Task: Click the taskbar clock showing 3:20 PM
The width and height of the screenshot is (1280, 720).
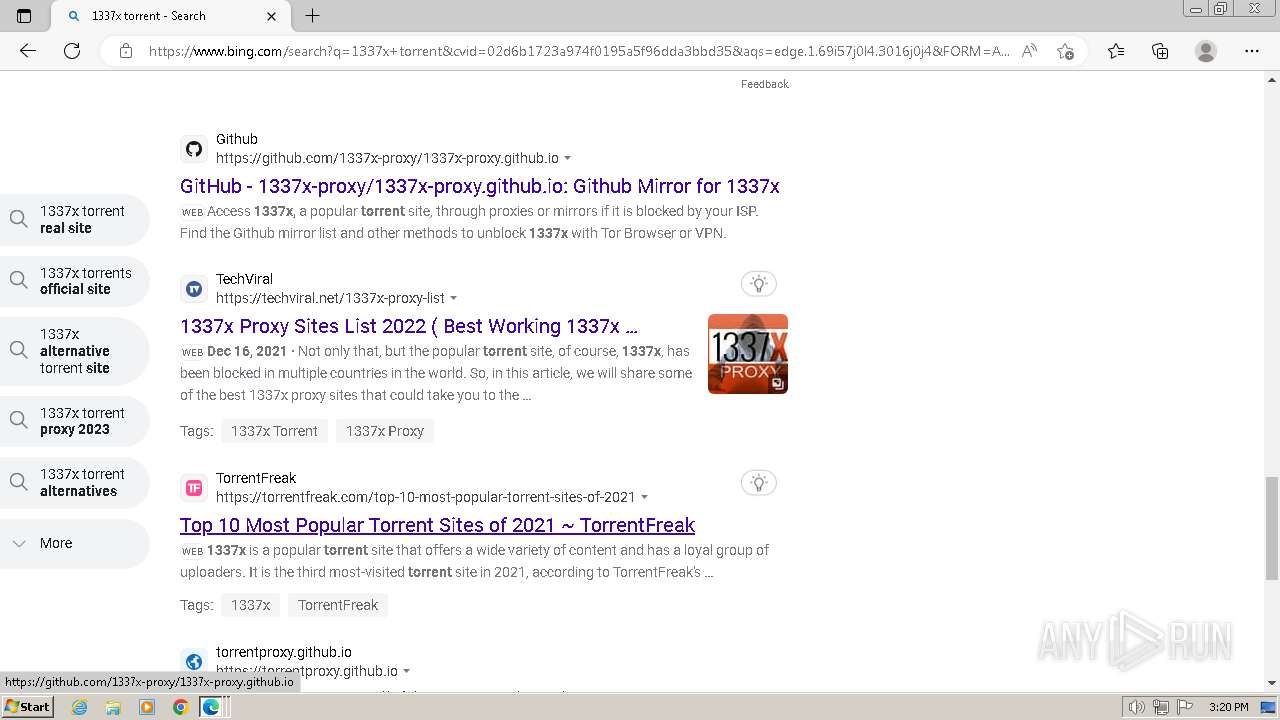Action: pos(1228,707)
